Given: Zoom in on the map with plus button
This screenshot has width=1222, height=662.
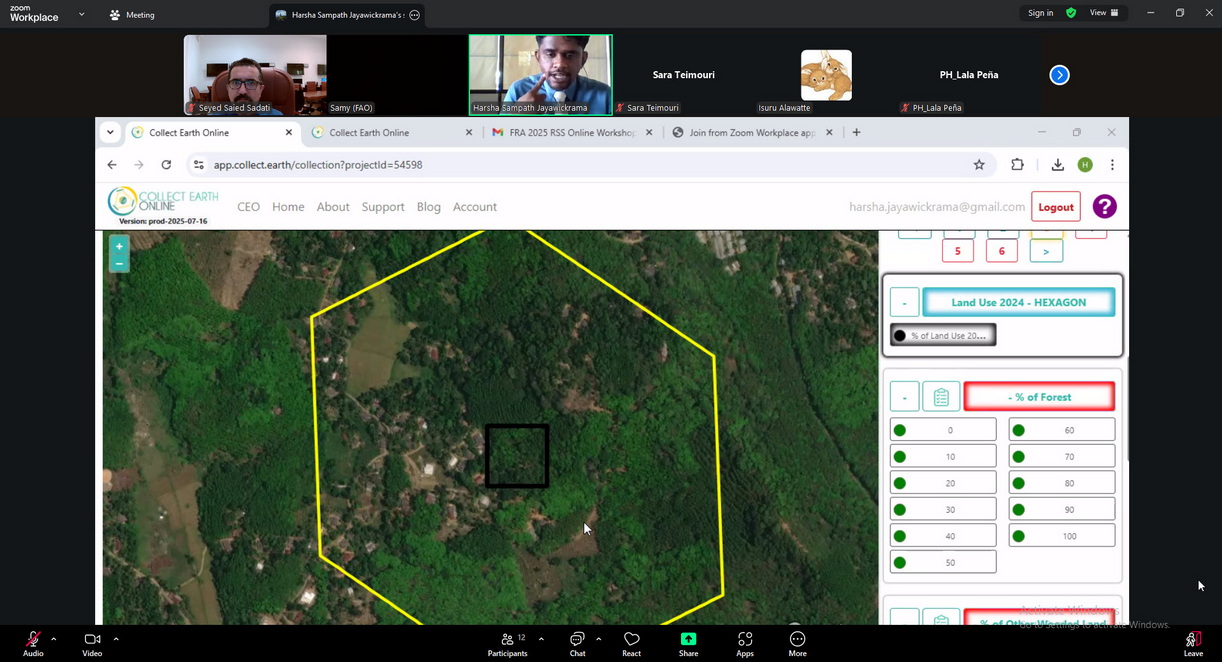Looking at the screenshot, I should point(119,246).
